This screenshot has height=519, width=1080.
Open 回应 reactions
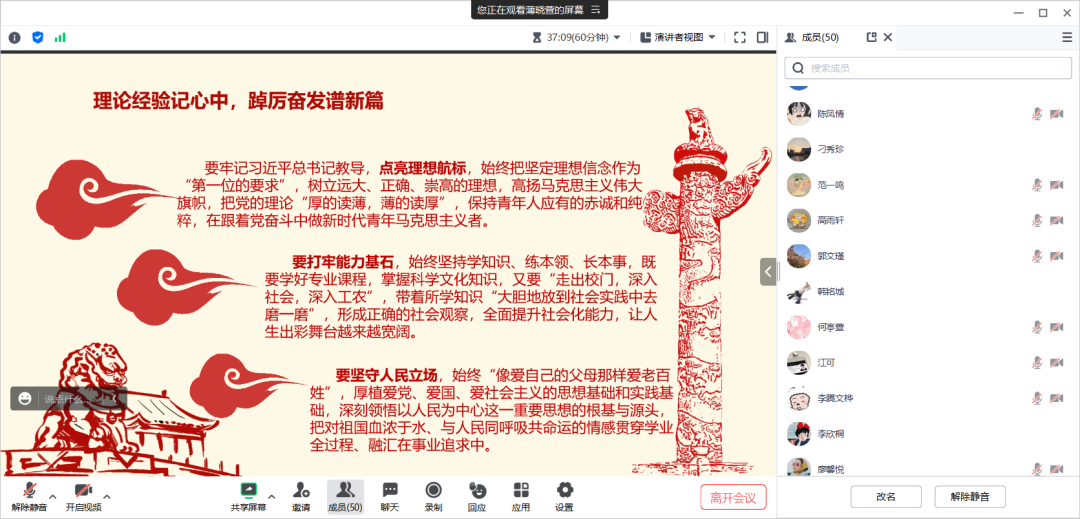[477, 495]
